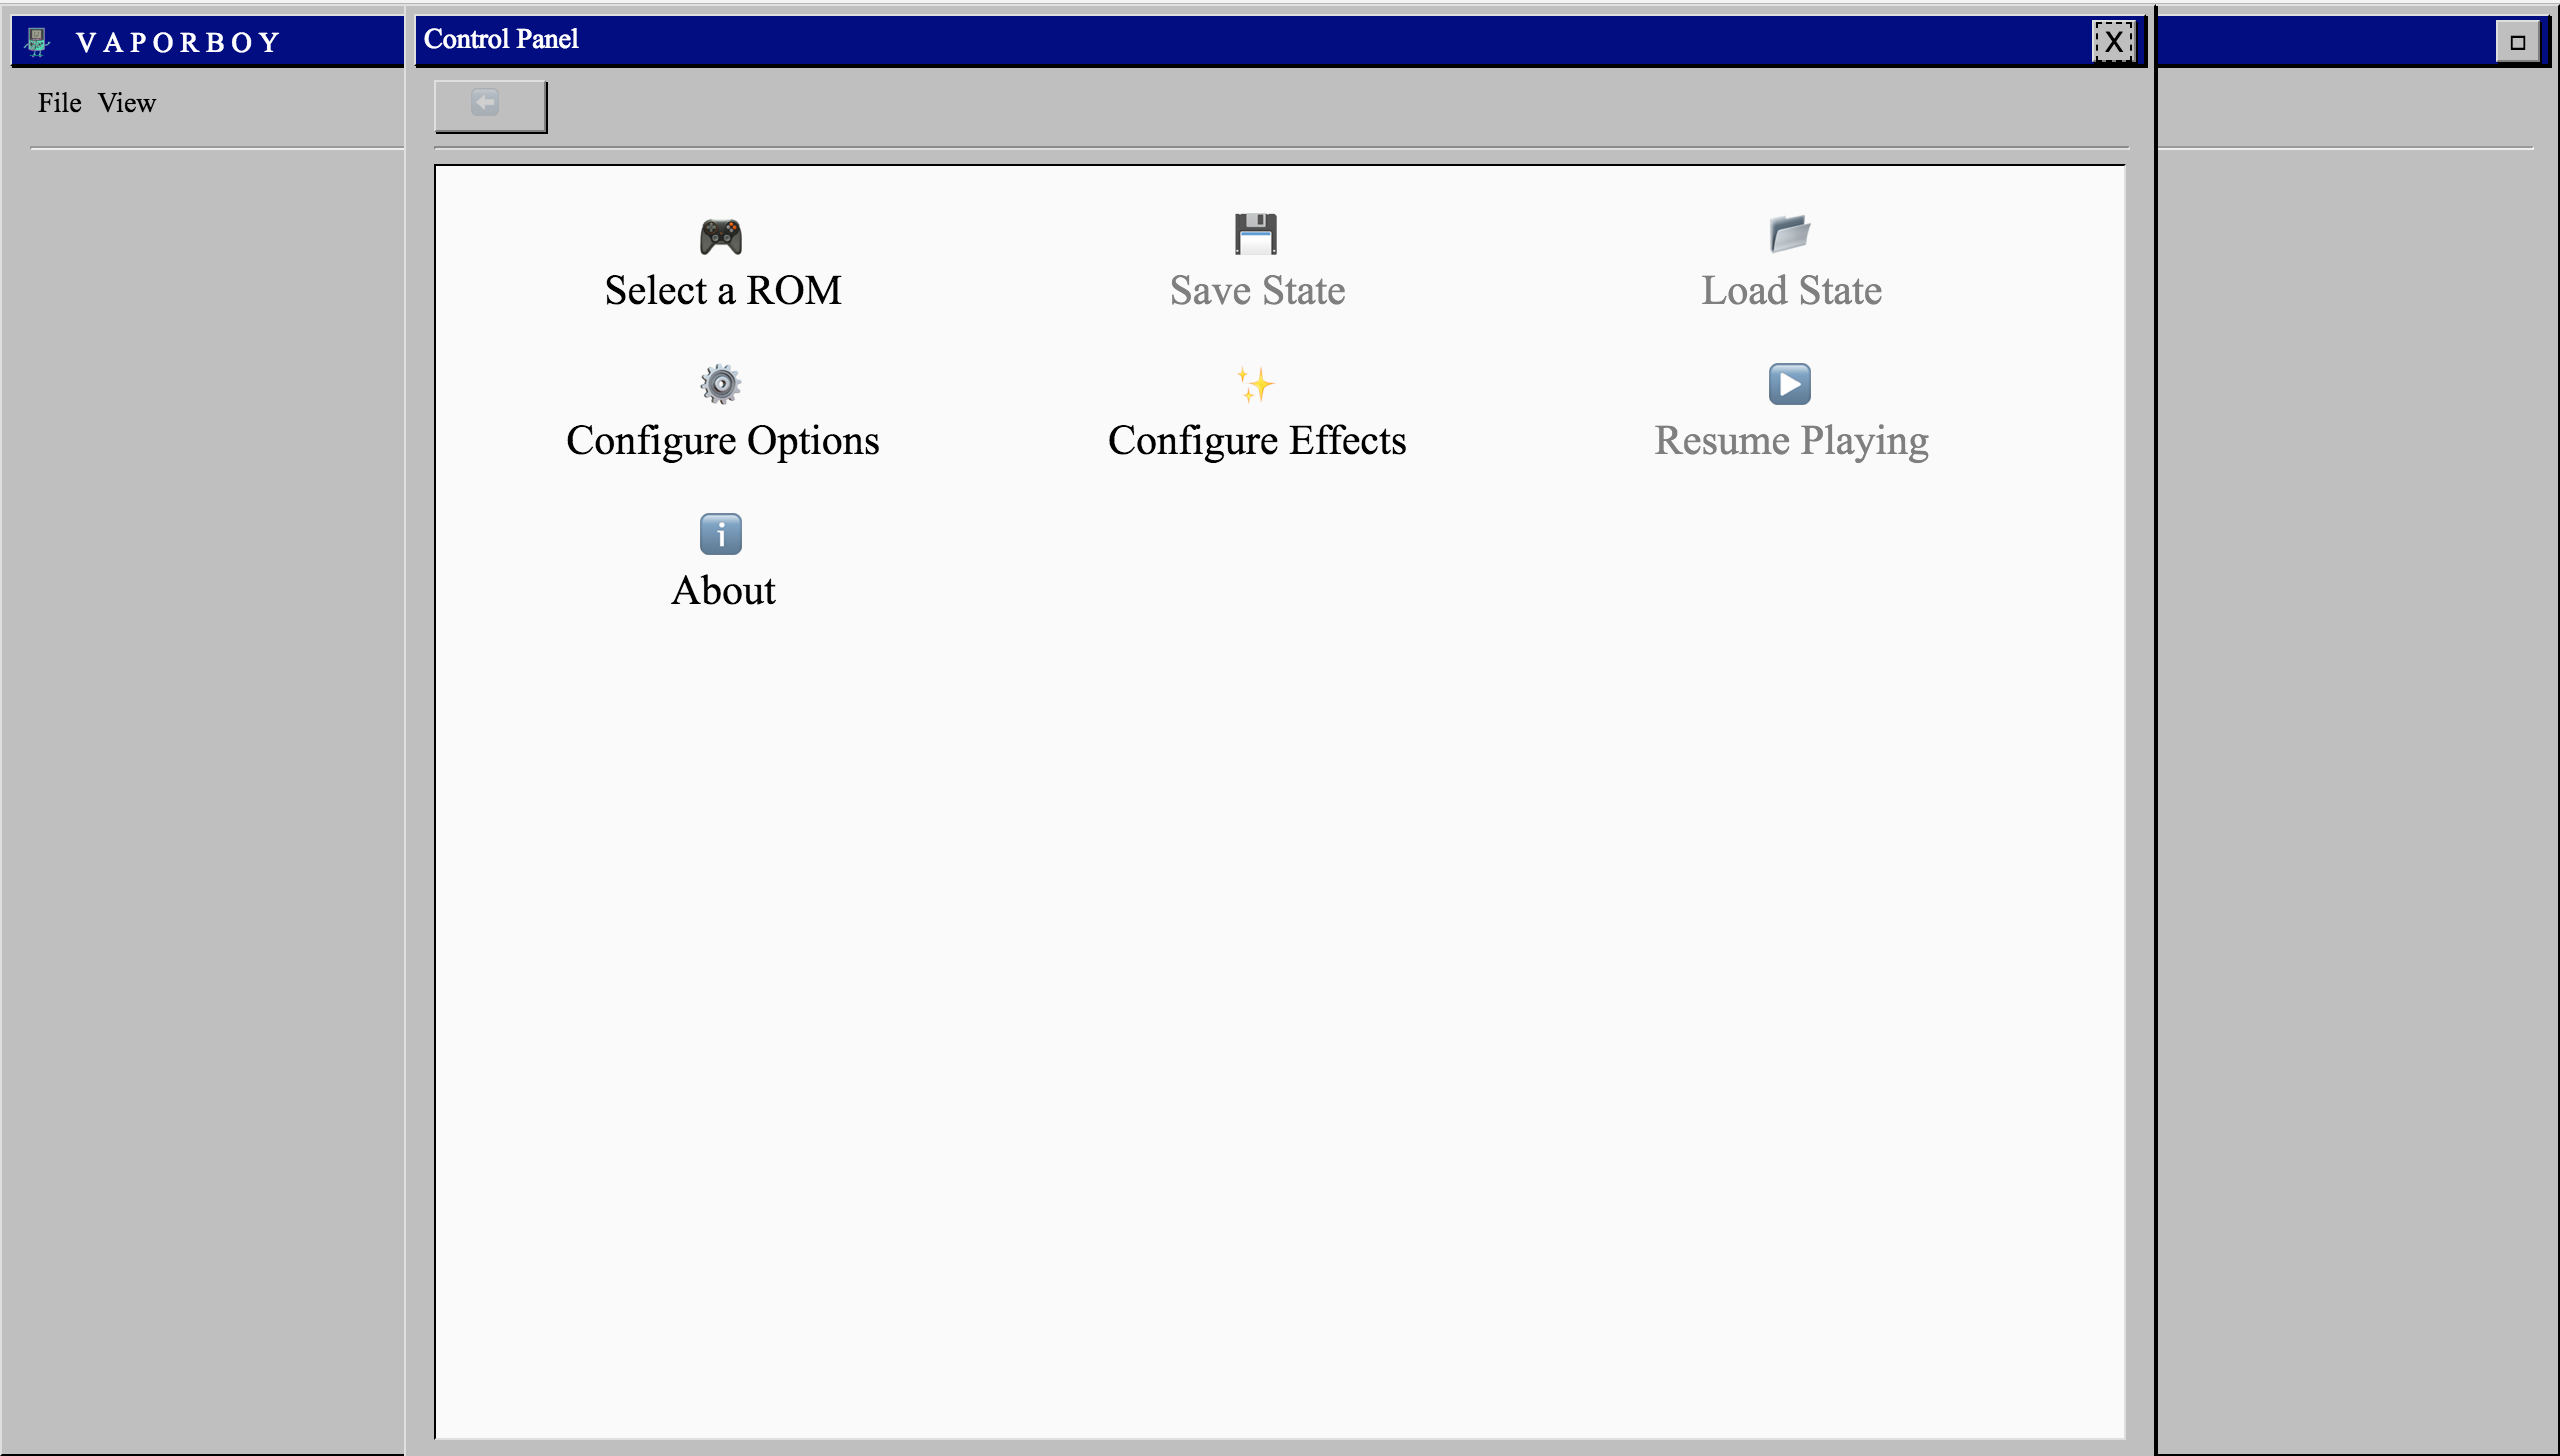
Task: Click the floppy disk Save State icon
Action: tap(1255, 234)
